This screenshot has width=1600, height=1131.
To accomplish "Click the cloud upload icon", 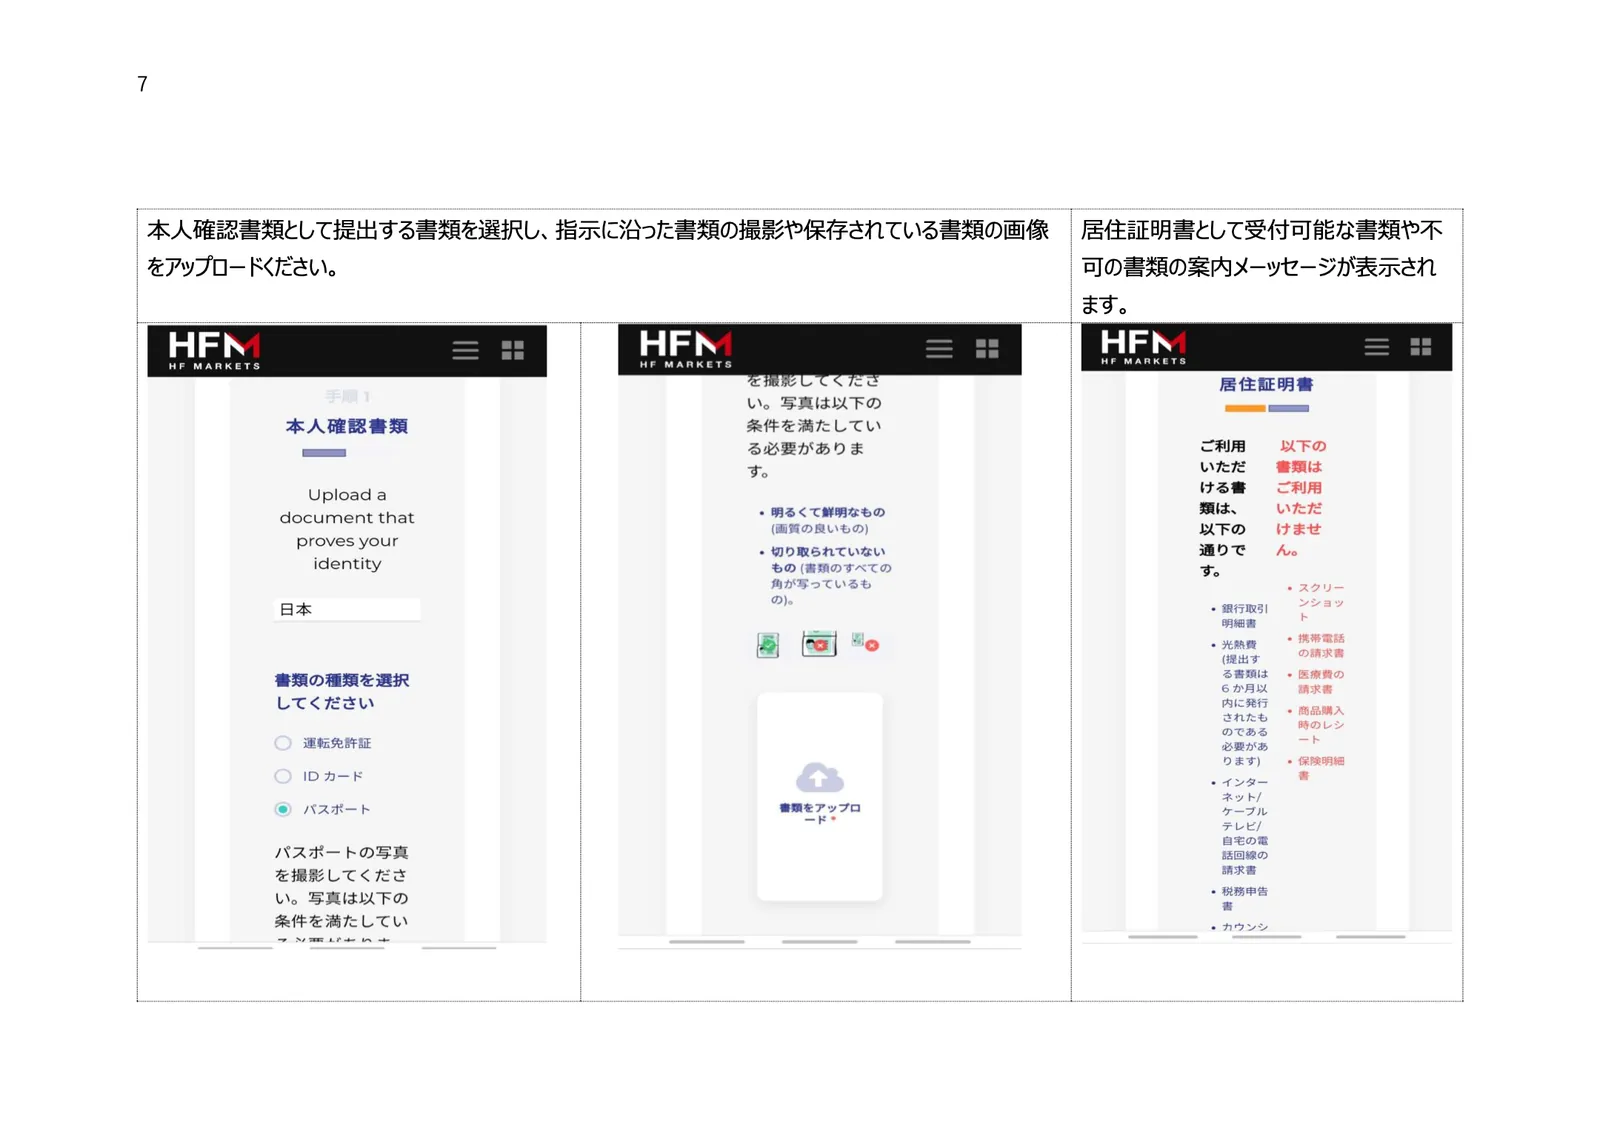I will click(x=819, y=778).
